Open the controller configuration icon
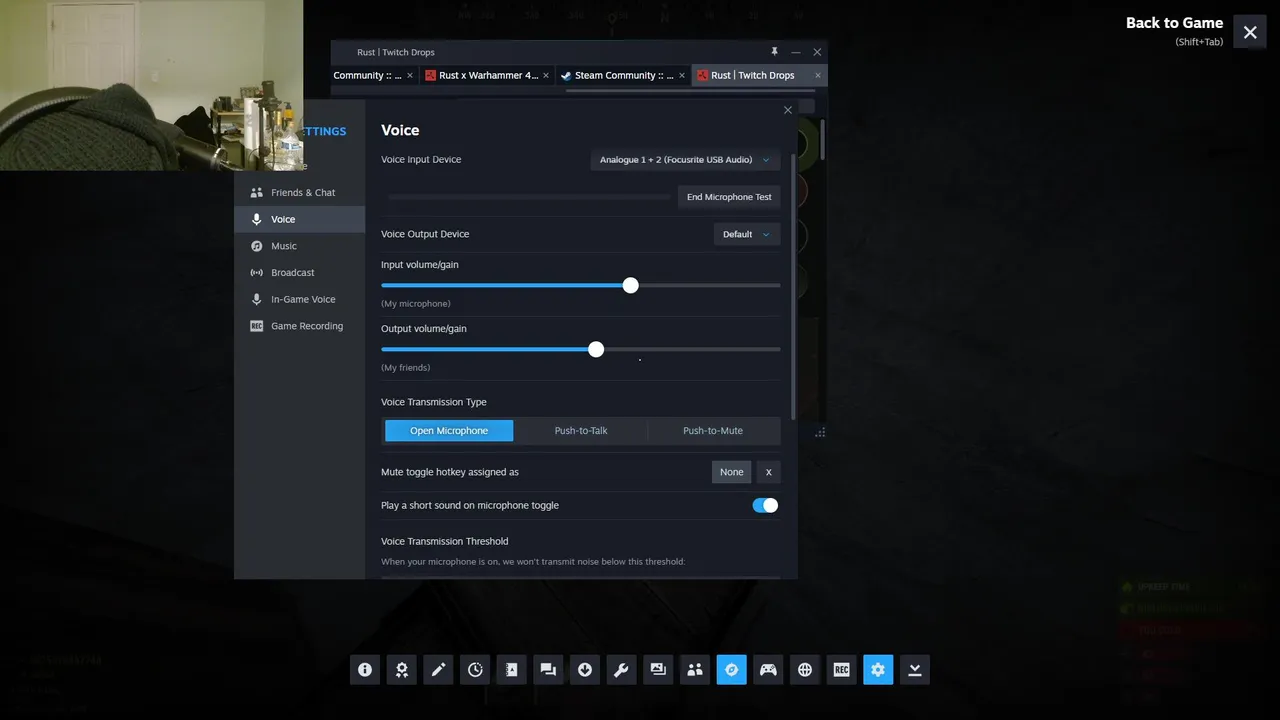The image size is (1280, 720). (768, 670)
